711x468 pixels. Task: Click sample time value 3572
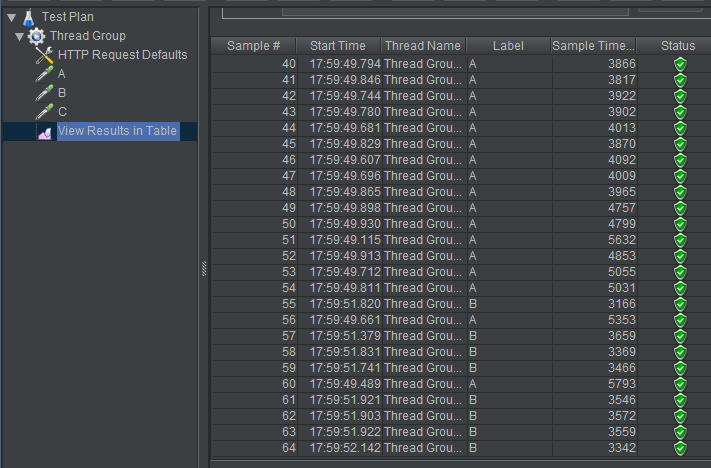(x=622, y=416)
